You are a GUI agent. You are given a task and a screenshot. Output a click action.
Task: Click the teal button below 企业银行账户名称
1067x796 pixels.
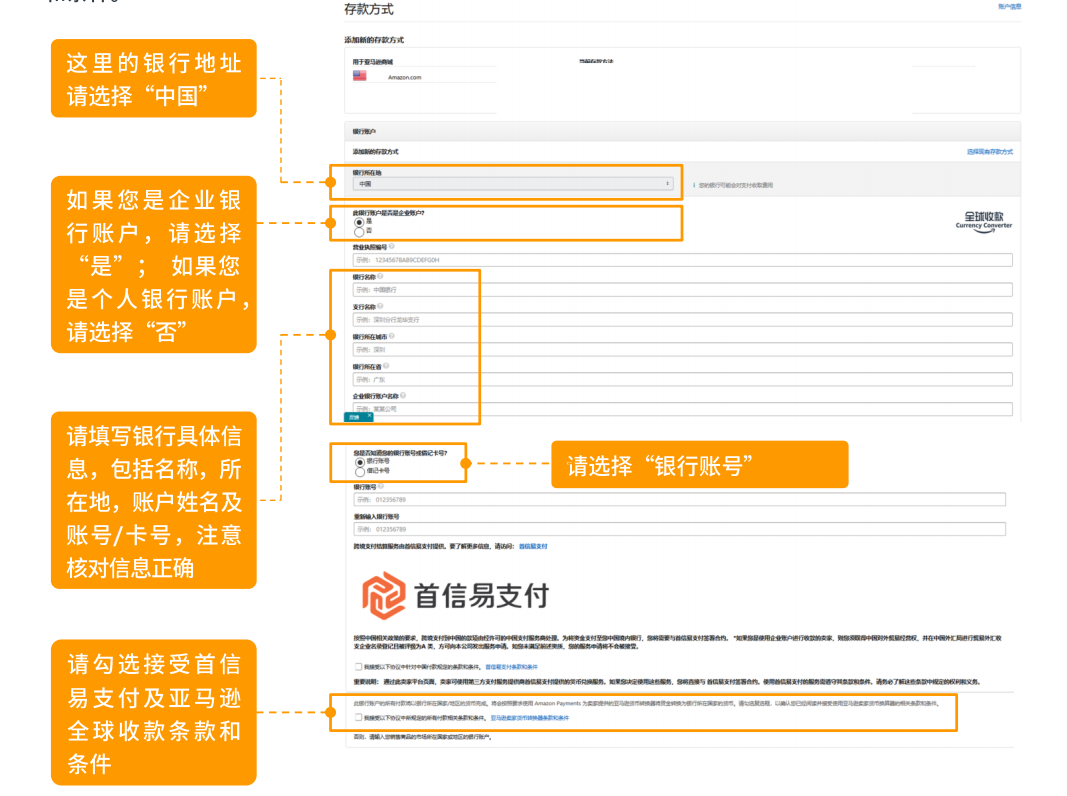[357, 415]
